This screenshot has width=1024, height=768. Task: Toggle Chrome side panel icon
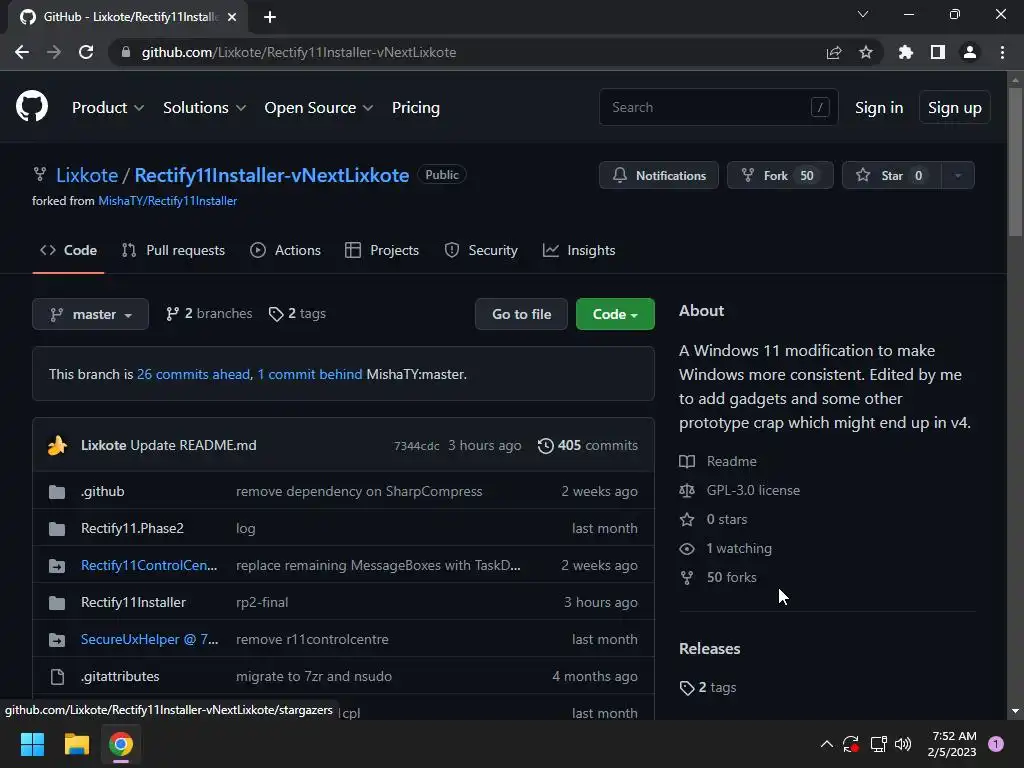[937, 52]
